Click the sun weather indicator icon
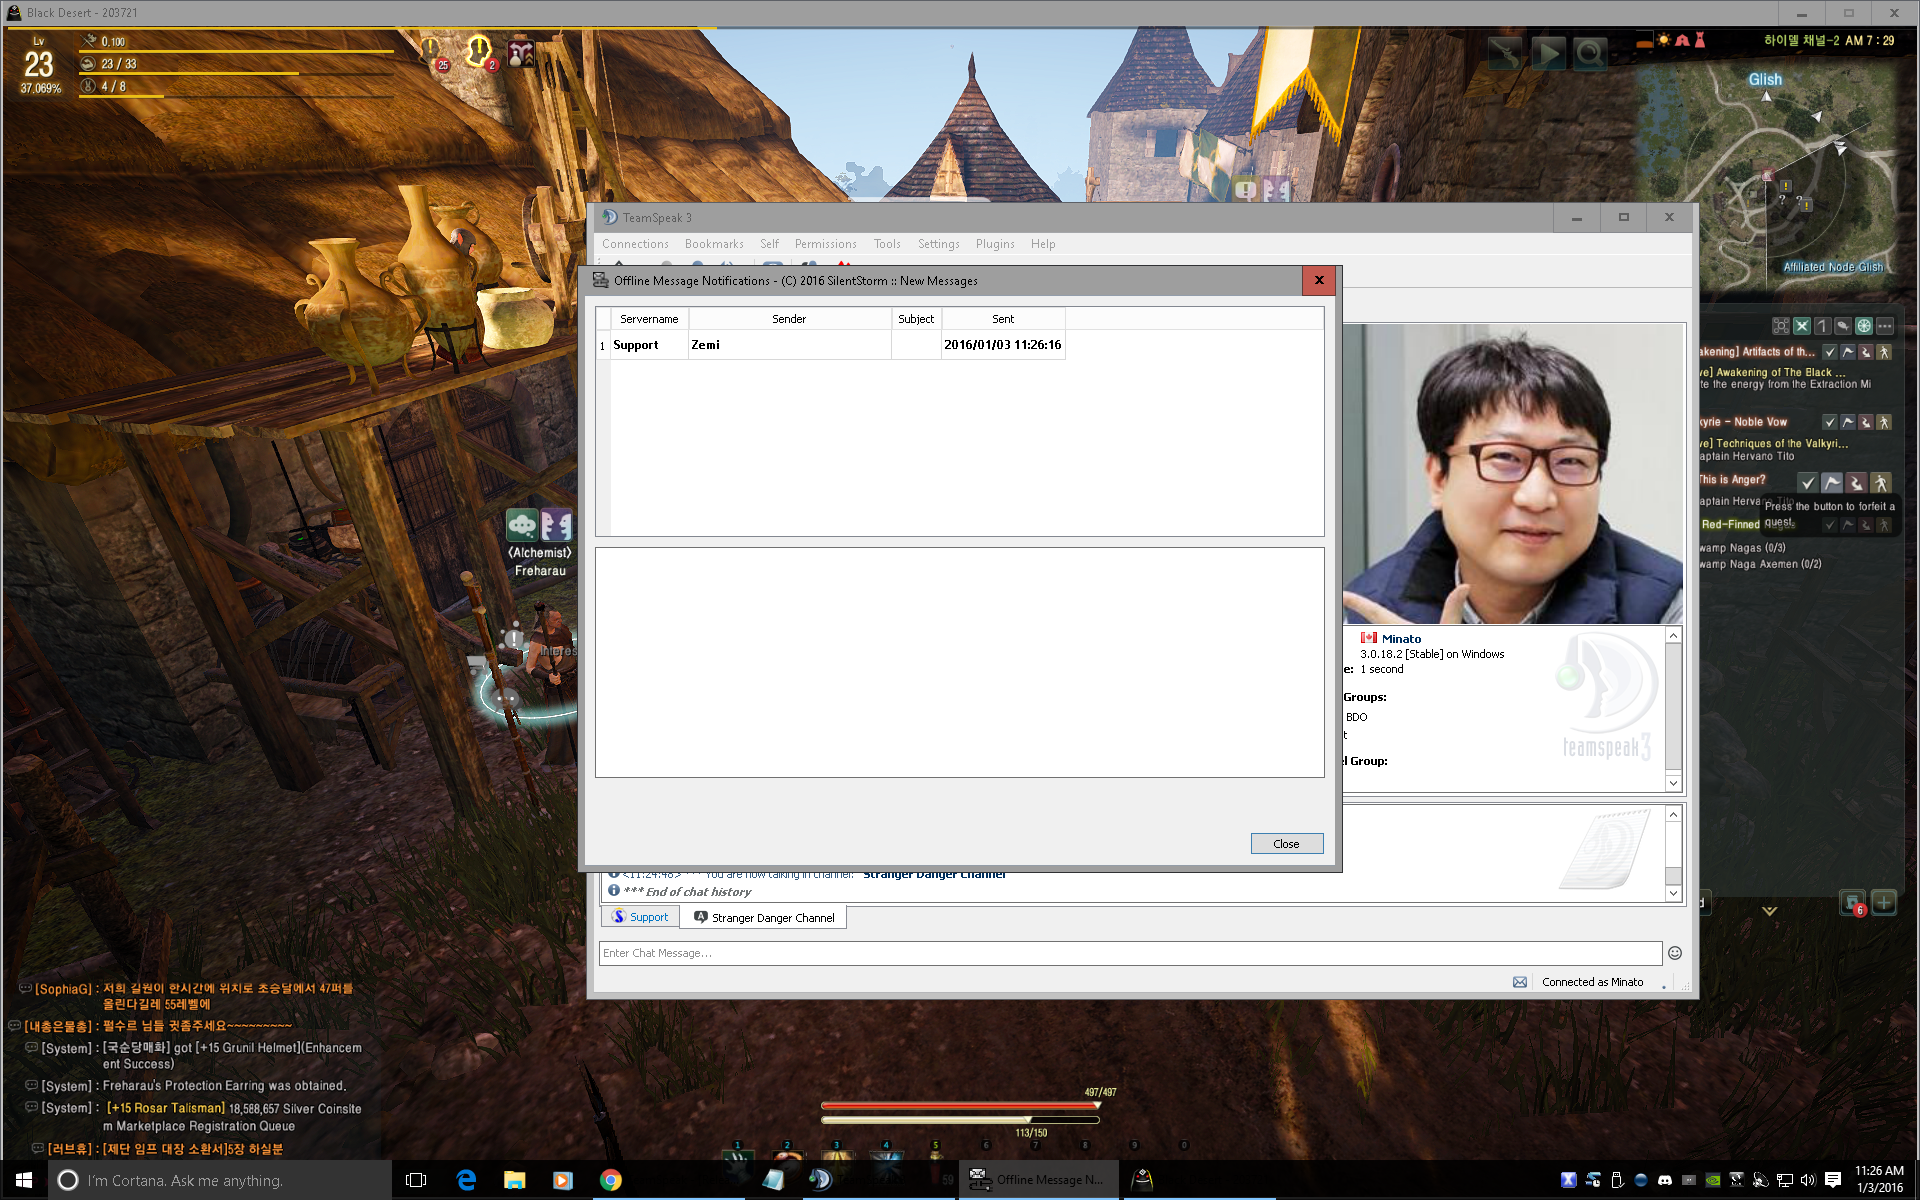This screenshot has height=1200, width=1920. coord(1663,40)
